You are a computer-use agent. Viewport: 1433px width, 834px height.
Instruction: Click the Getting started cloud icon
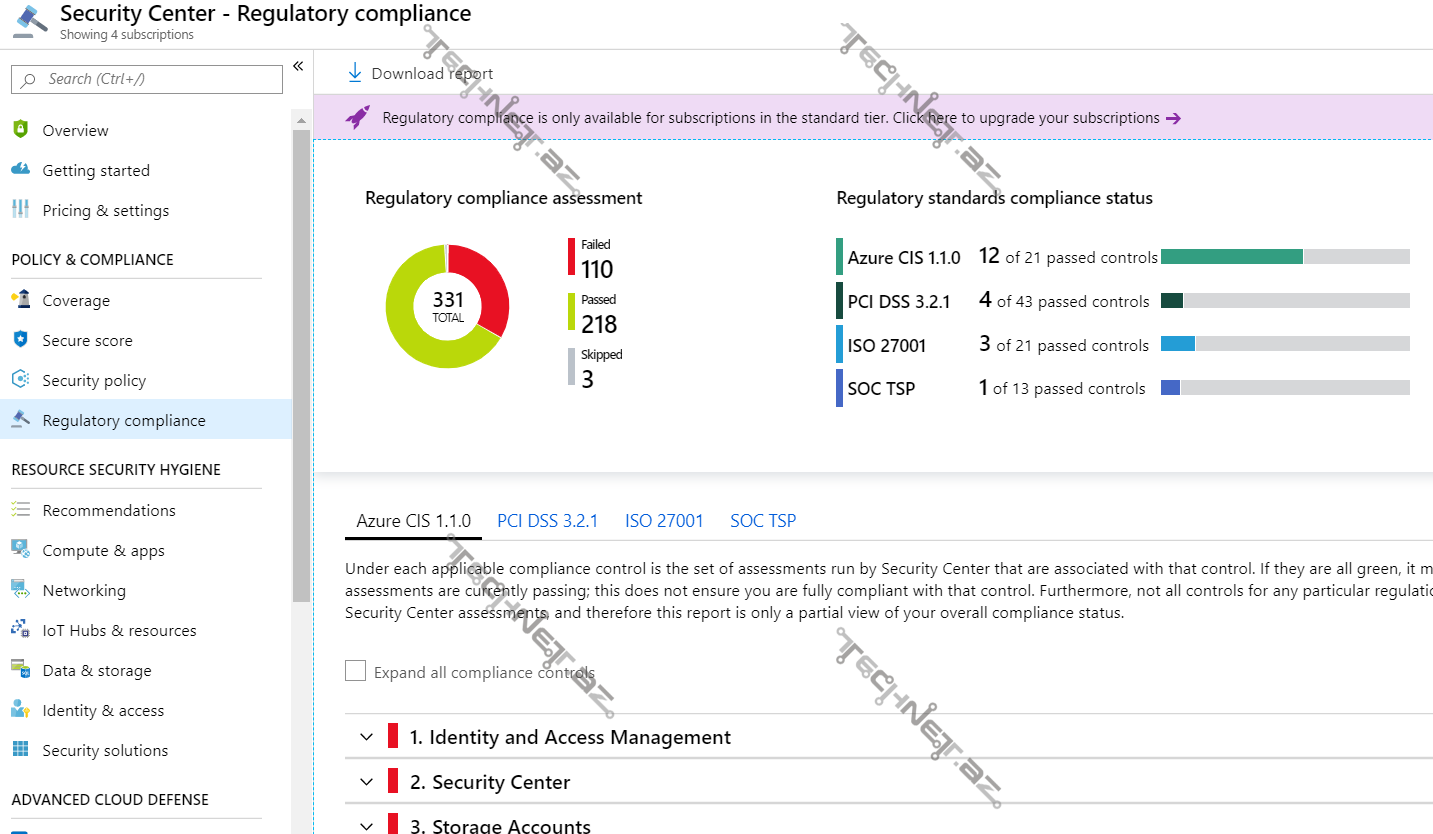[20, 170]
